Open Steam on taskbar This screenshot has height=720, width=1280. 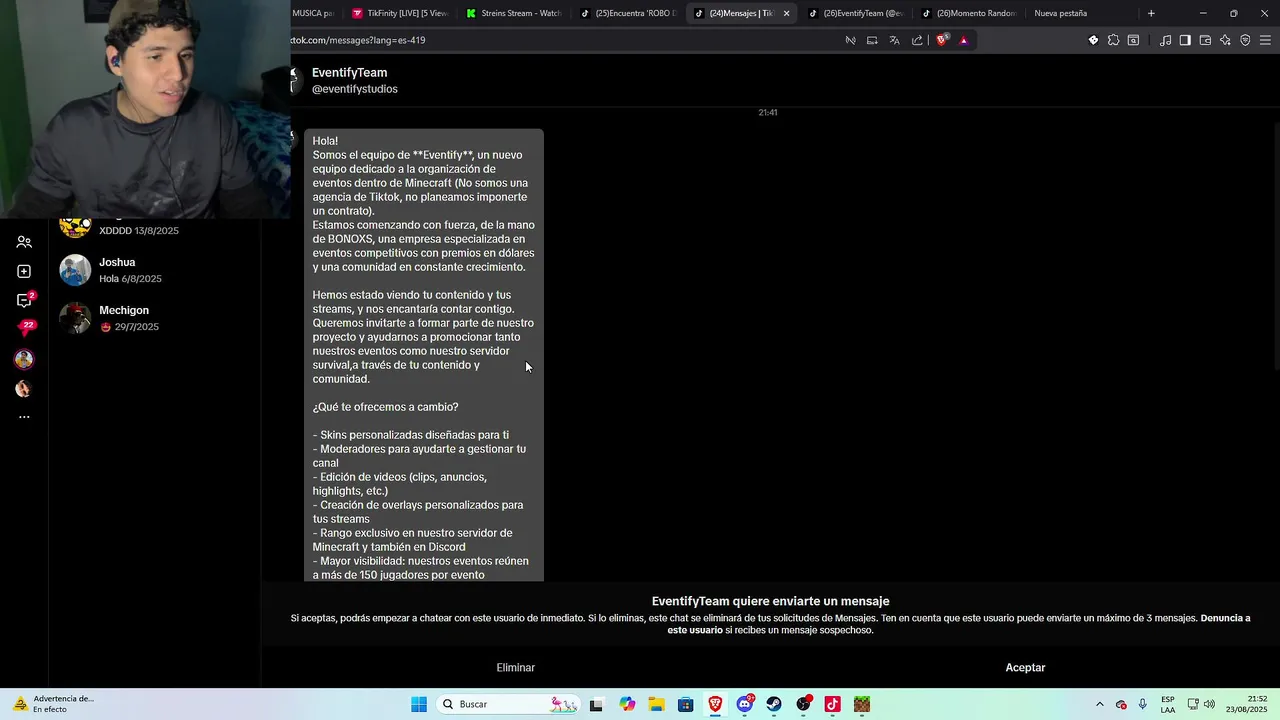click(774, 704)
